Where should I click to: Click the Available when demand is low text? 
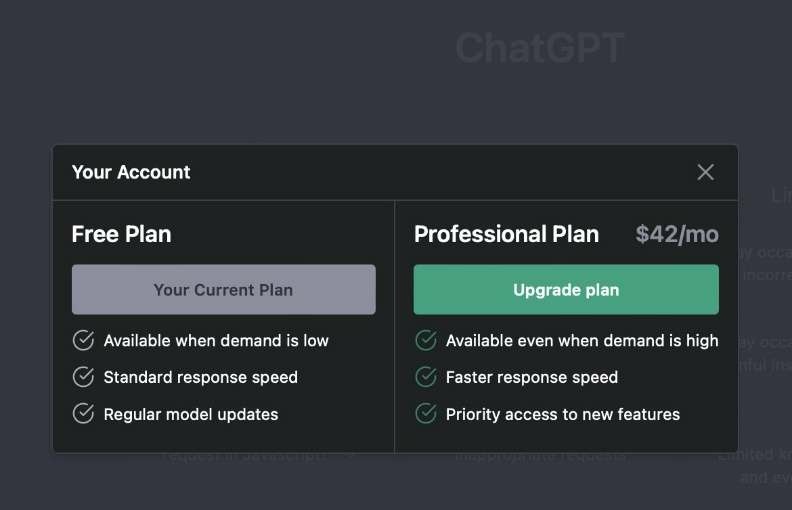click(x=216, y=341)
